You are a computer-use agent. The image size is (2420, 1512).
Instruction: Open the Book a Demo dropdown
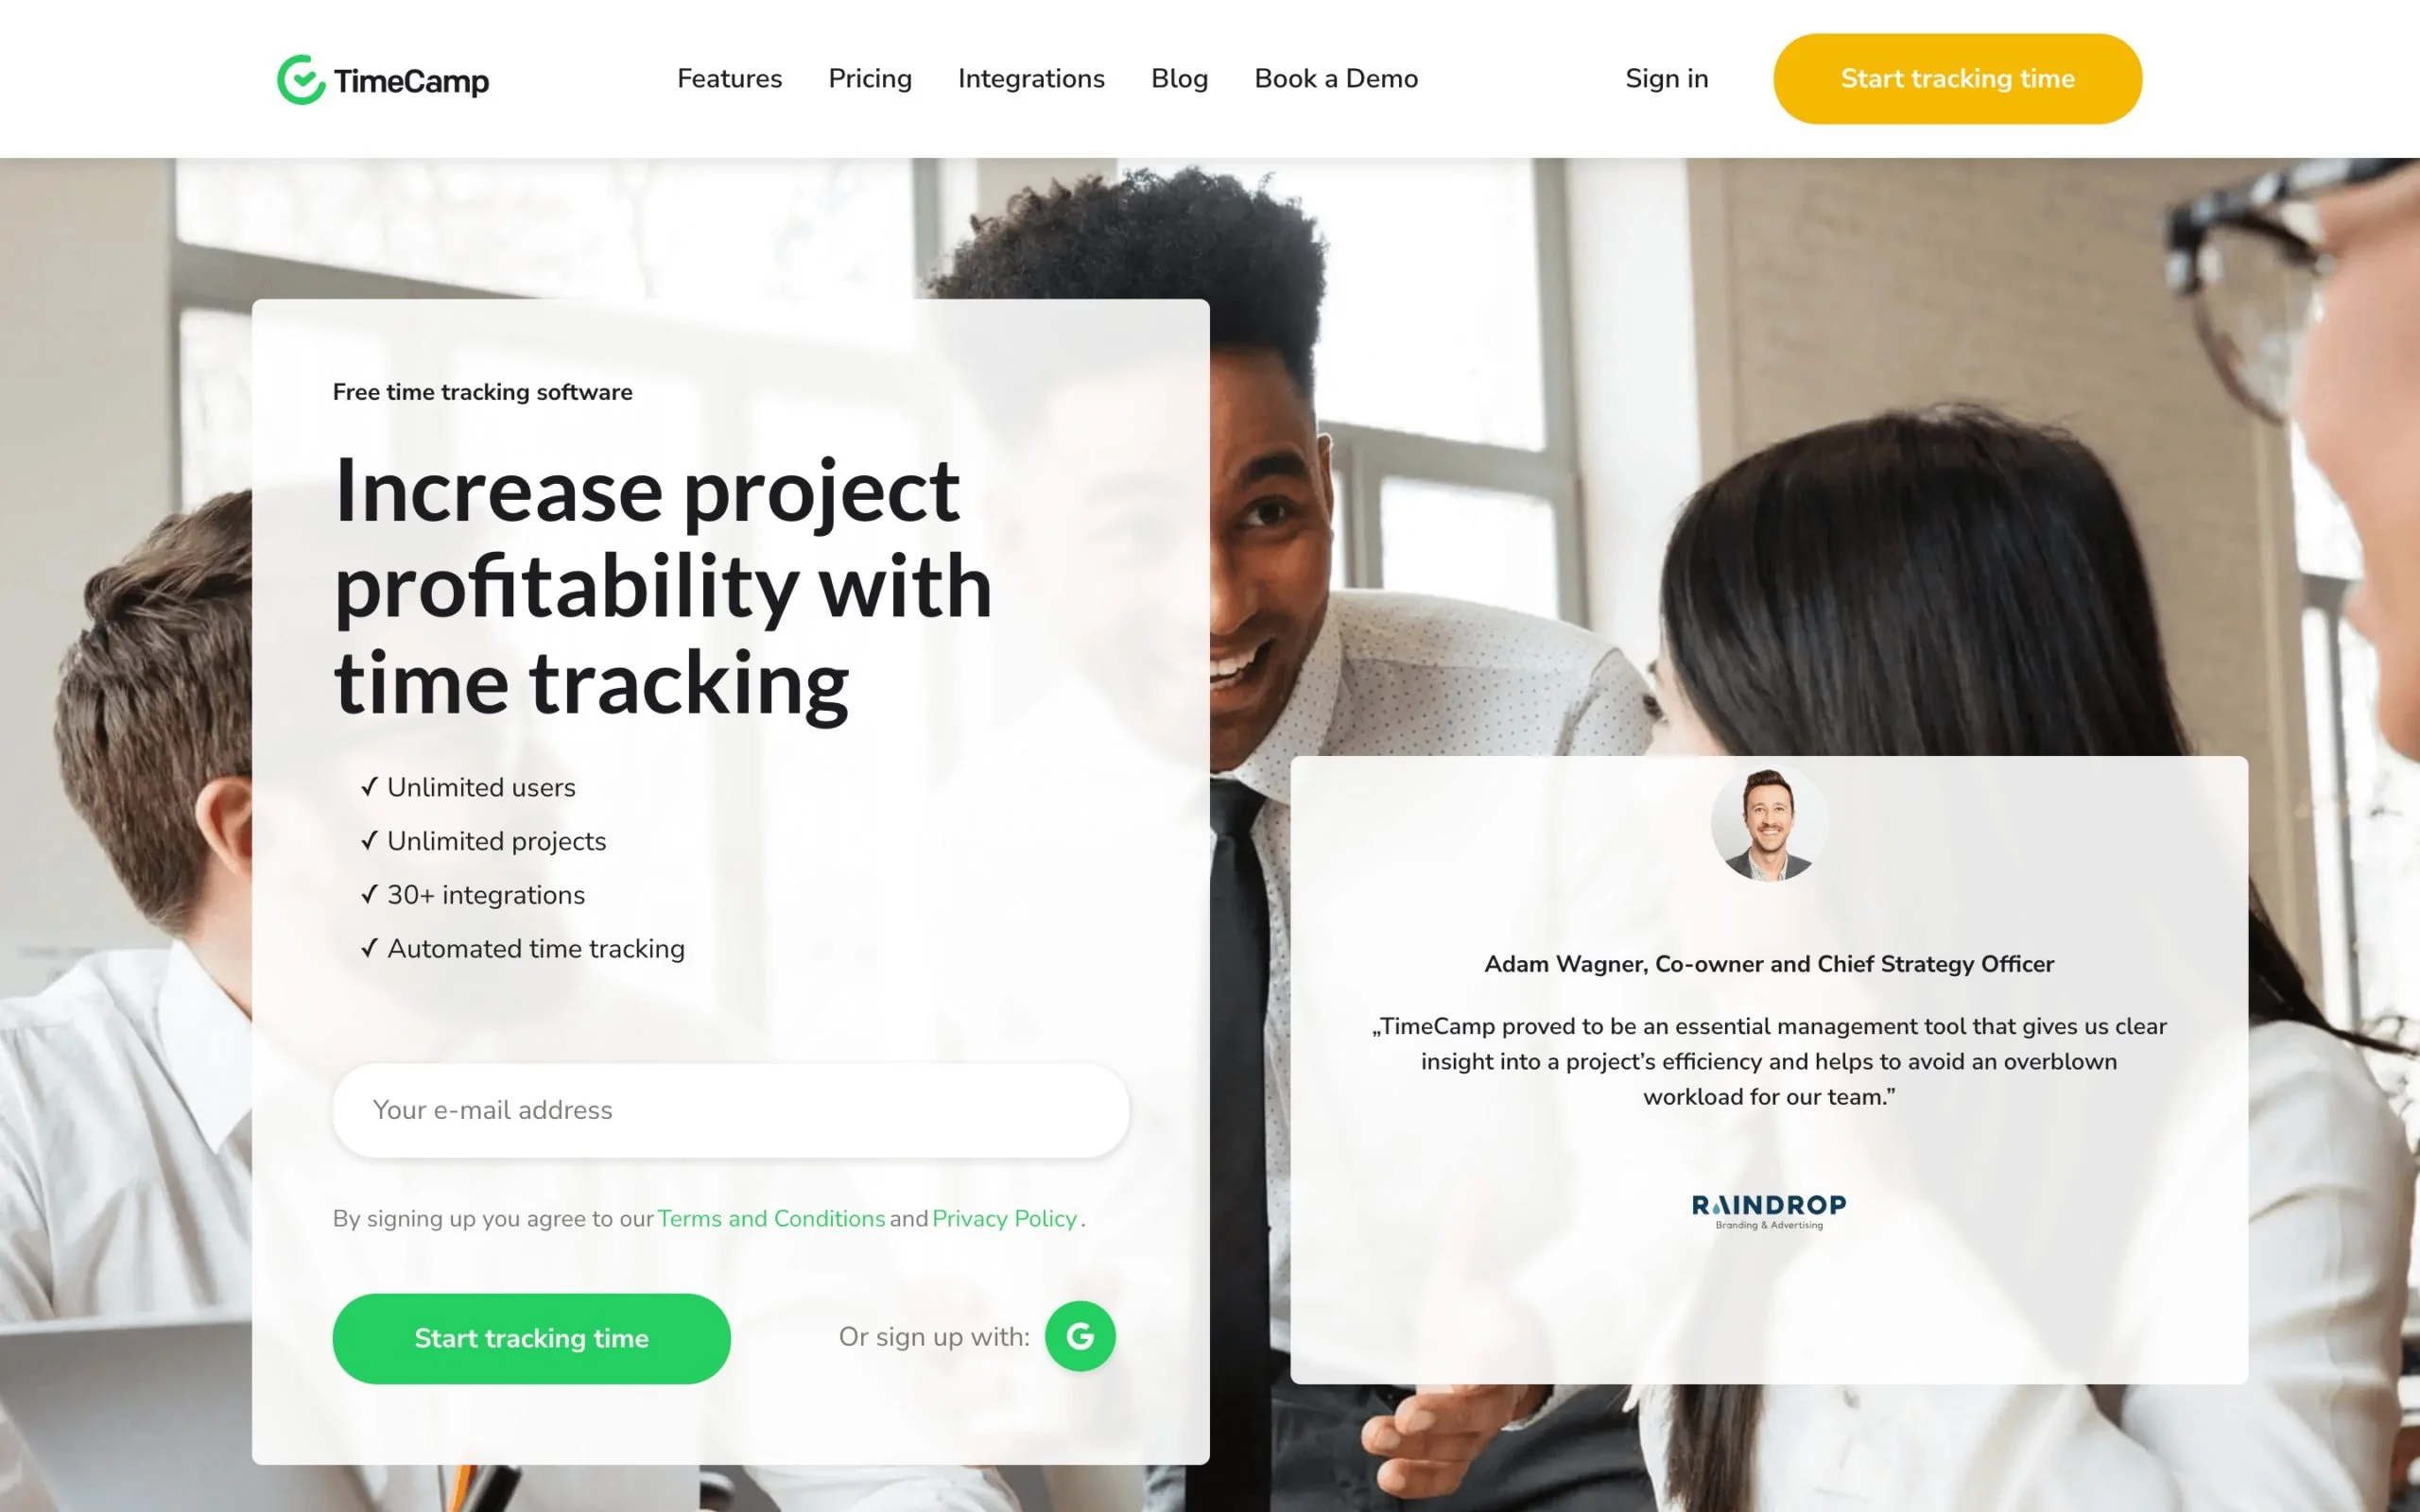tap(1337, 78)
